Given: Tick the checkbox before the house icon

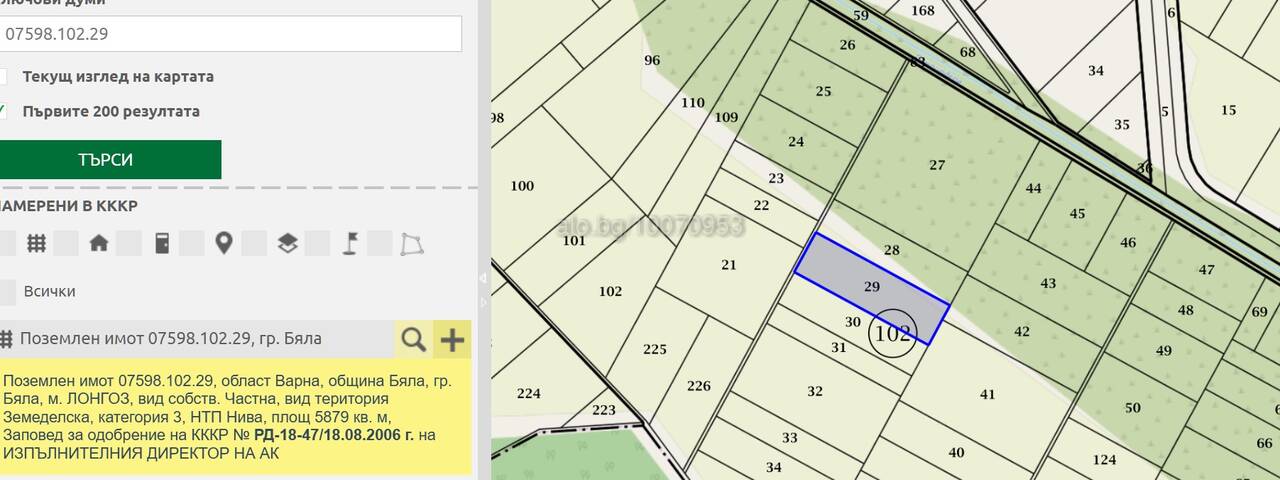Looking at the screenshot, I should point(66,243).
